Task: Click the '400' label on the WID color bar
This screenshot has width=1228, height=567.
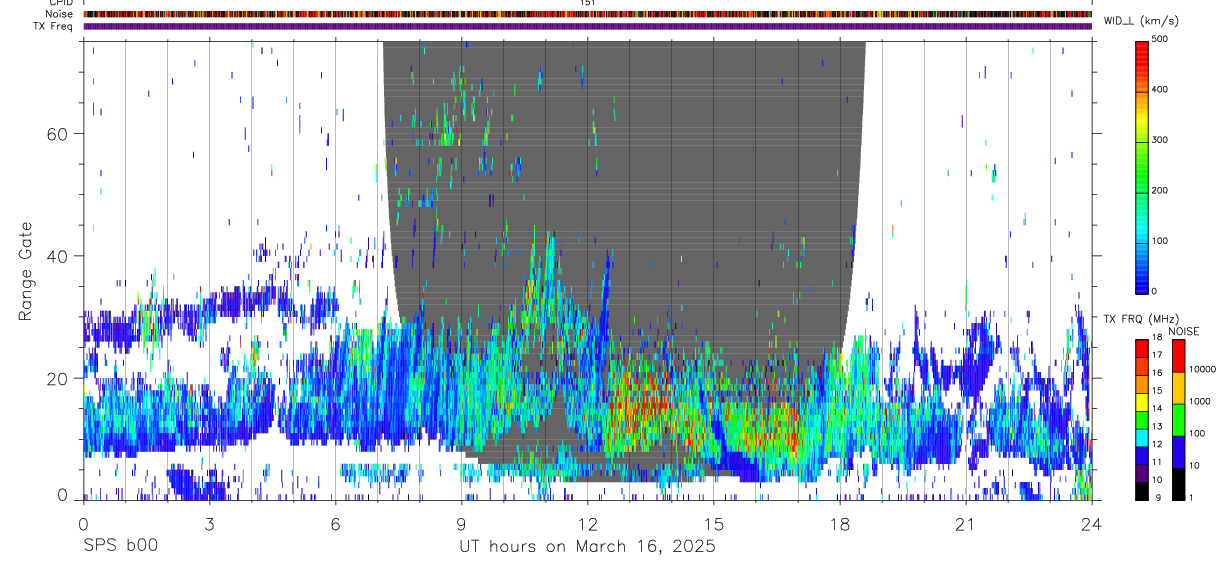Action: (1160, 89)
